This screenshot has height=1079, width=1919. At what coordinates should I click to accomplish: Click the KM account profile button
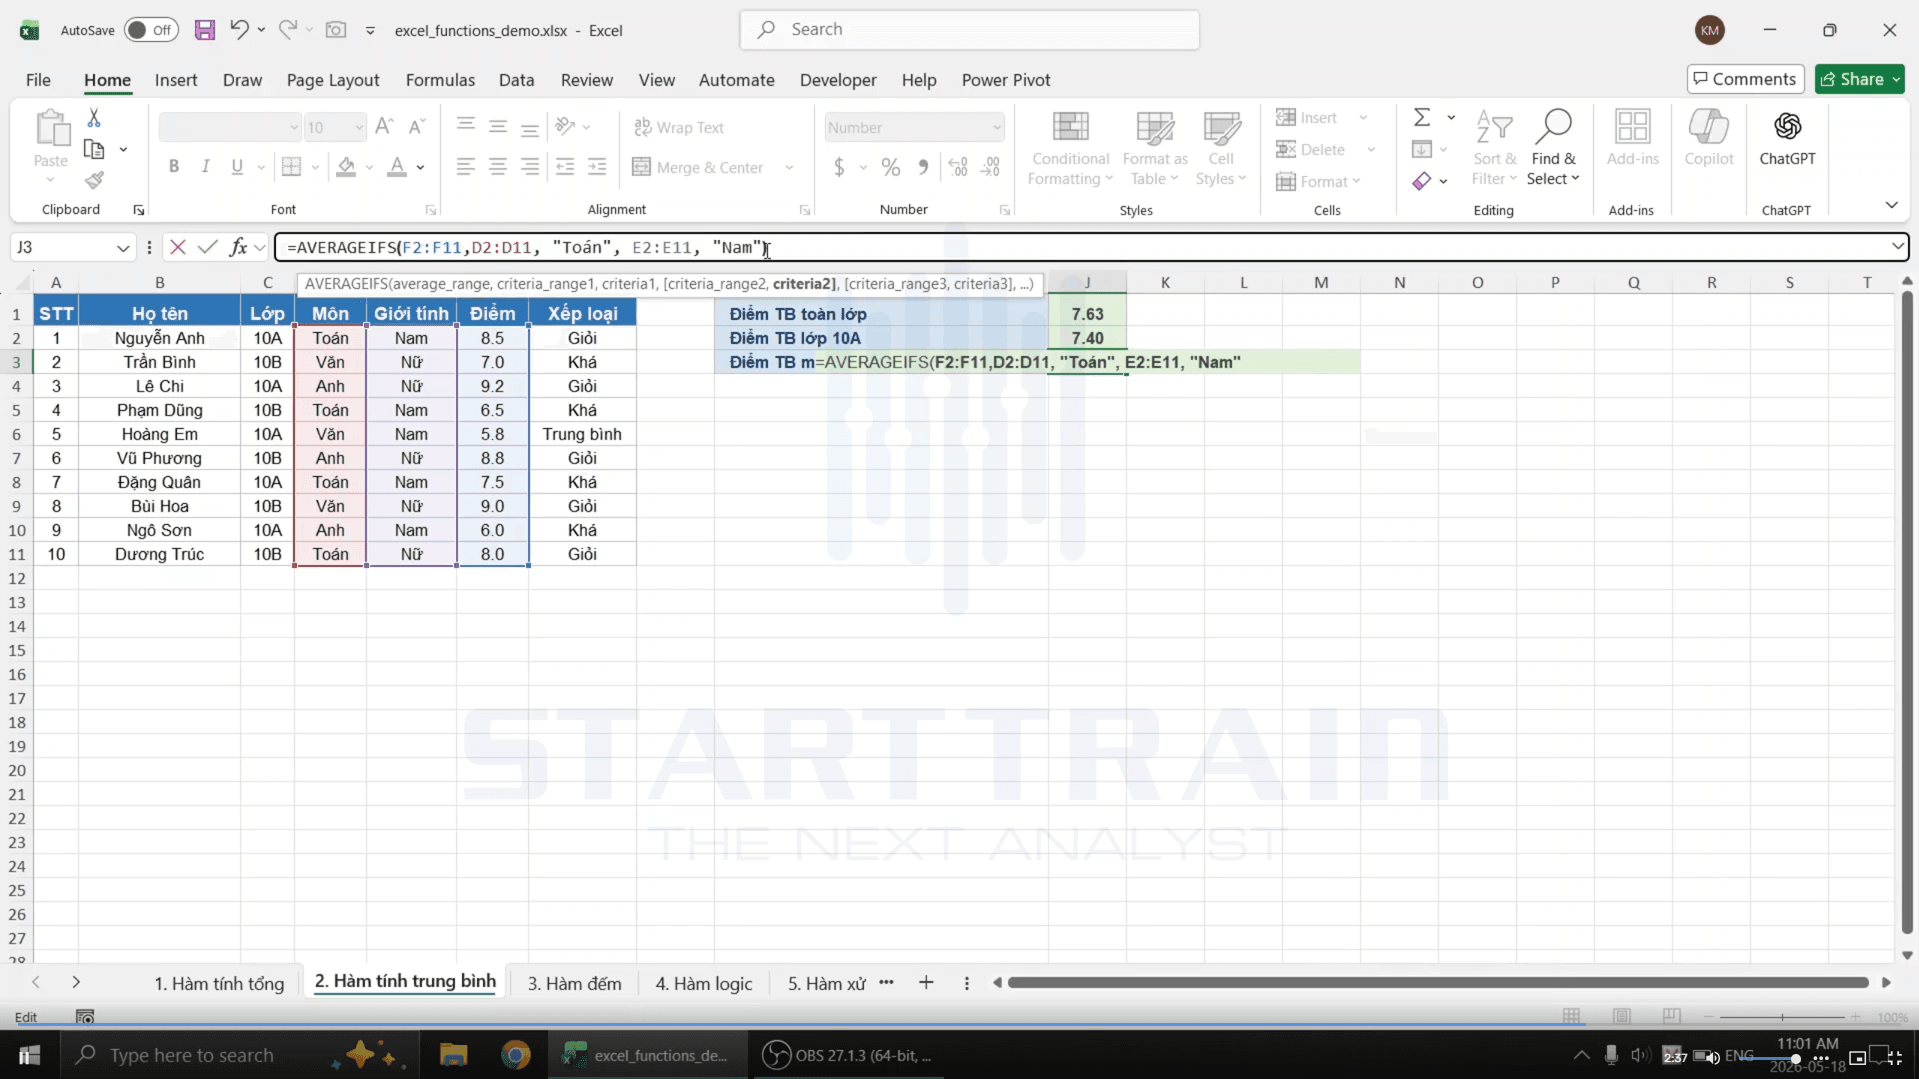1710,30
